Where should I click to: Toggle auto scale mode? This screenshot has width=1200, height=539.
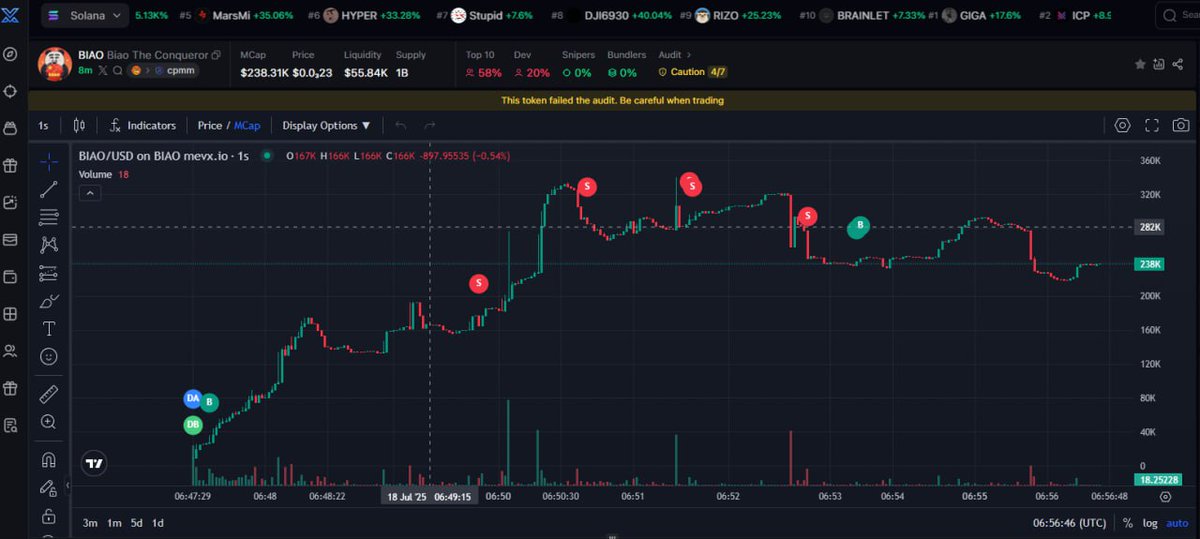[x=1177, y=523]
